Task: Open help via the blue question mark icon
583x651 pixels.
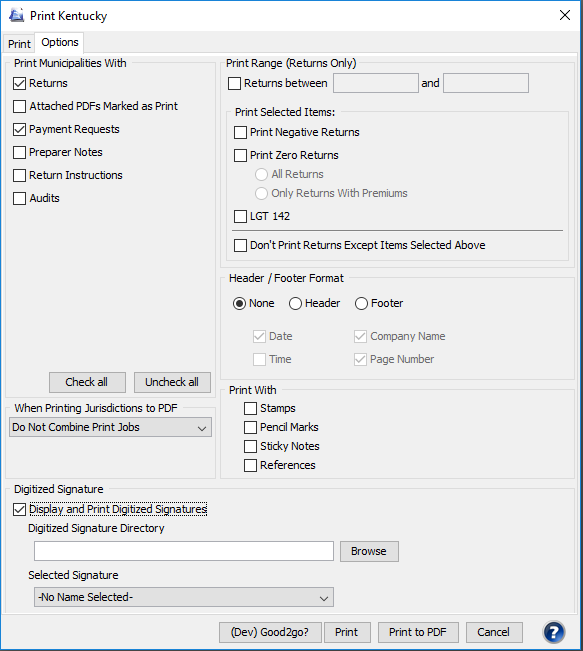Action: coord(554,631)
